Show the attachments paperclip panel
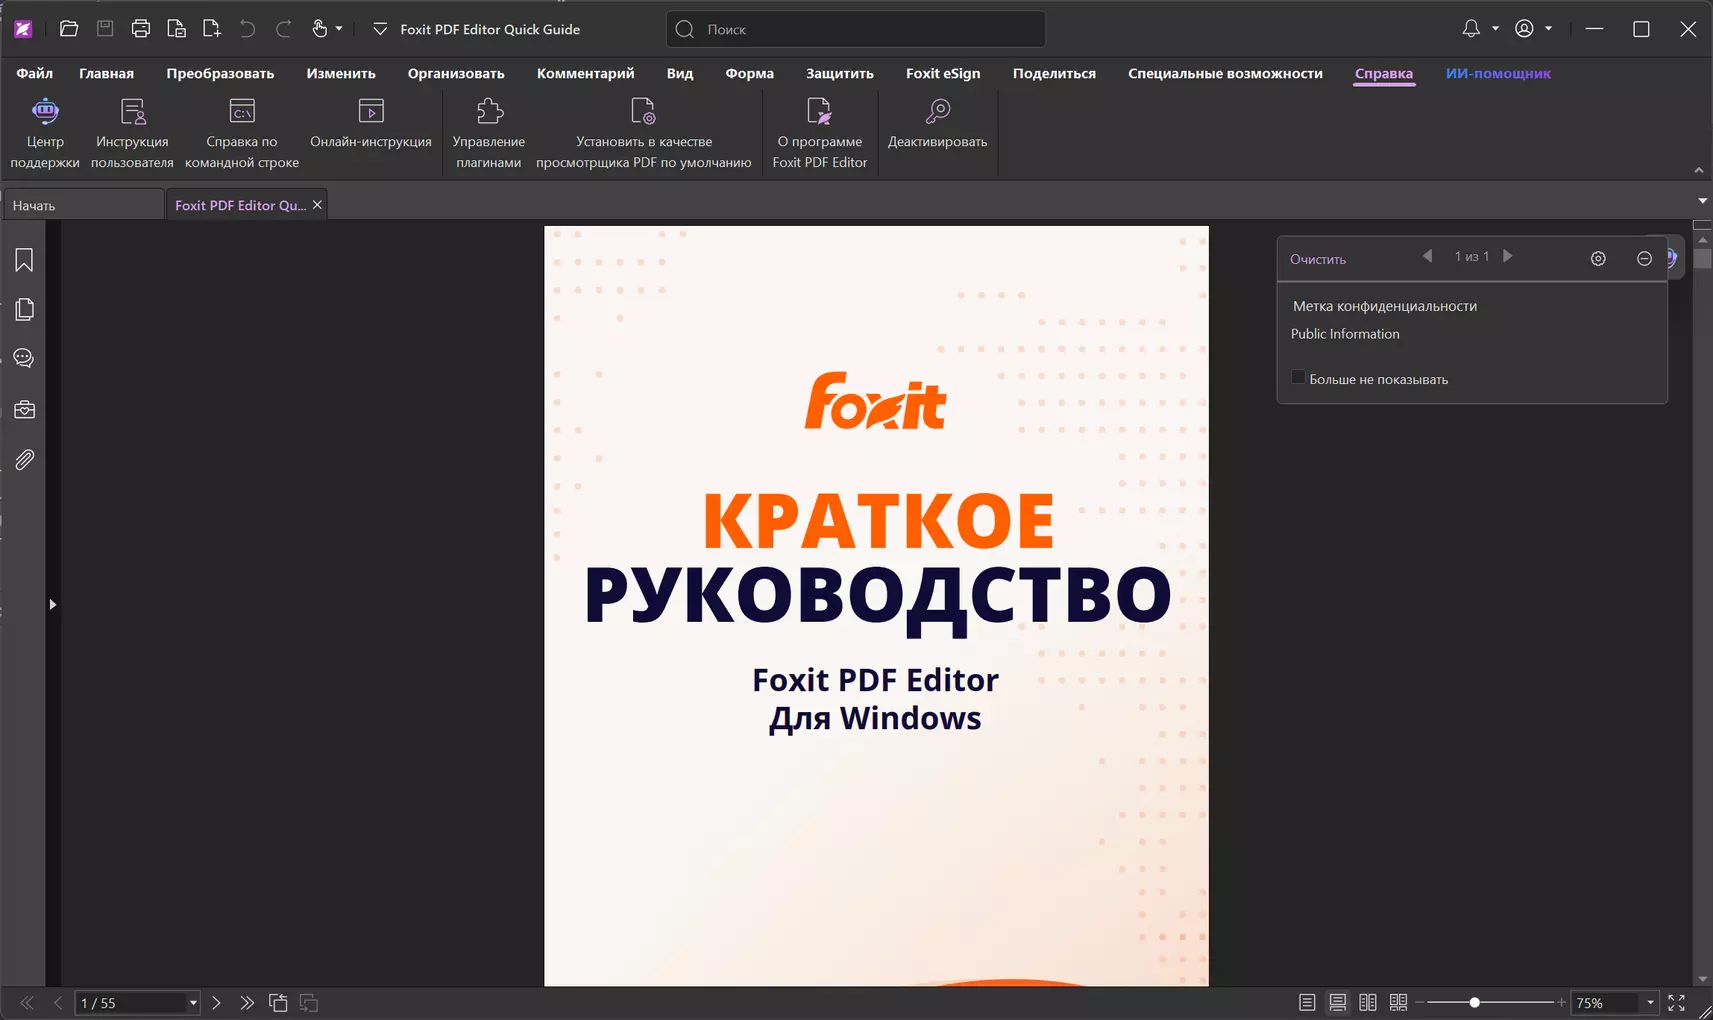The width and height of the screenshot is (1713, 1020). pos(24,460)
